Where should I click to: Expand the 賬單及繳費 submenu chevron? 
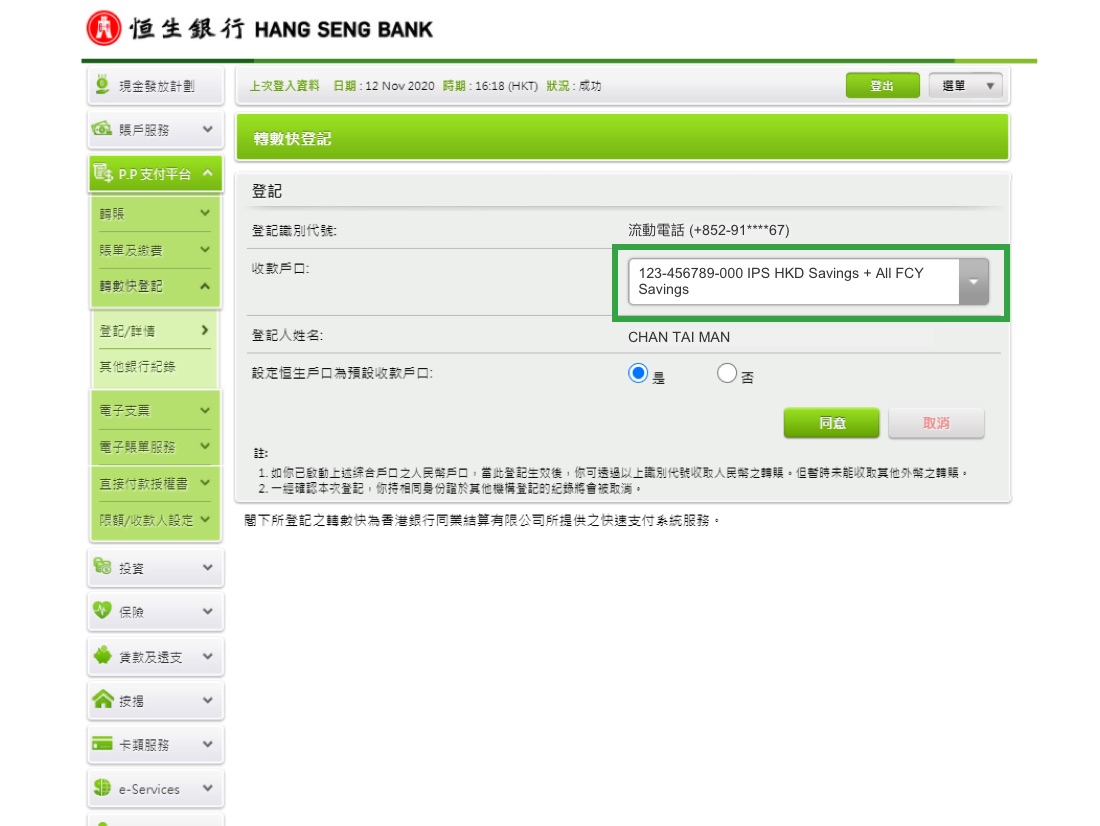point(205,249)
